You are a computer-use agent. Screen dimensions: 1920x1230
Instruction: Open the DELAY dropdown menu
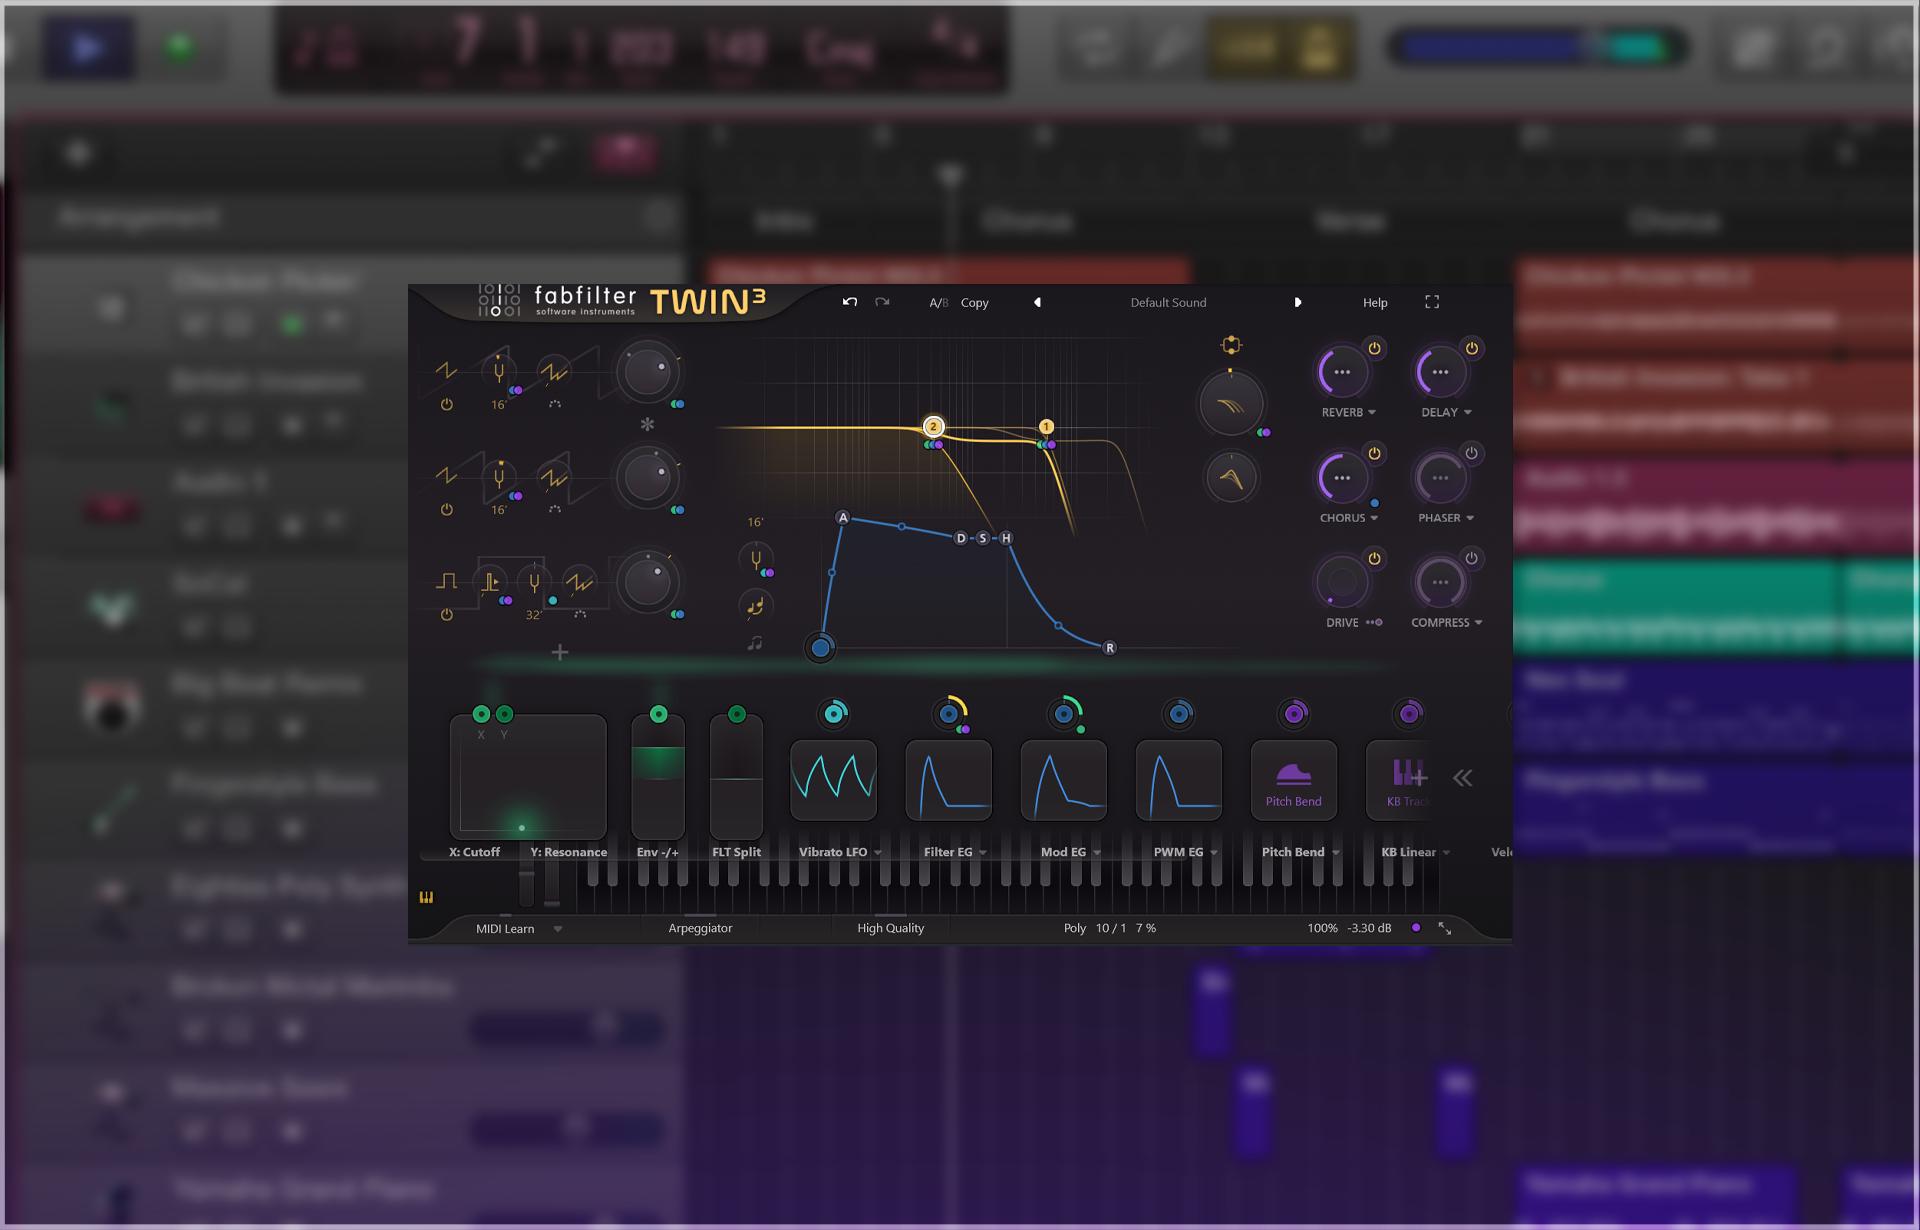coord(1446,412)
